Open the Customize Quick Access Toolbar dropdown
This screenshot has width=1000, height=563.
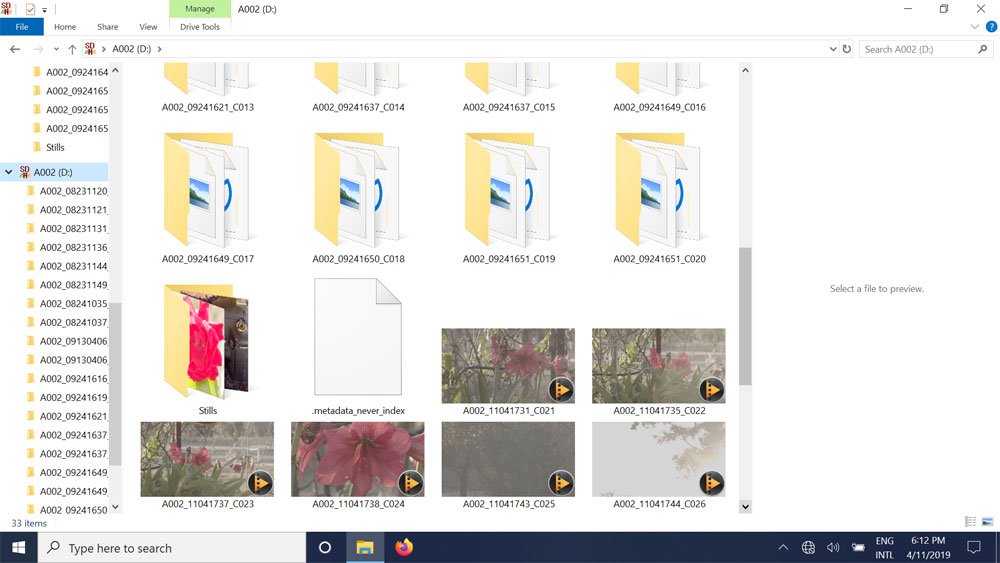[45, 10]
